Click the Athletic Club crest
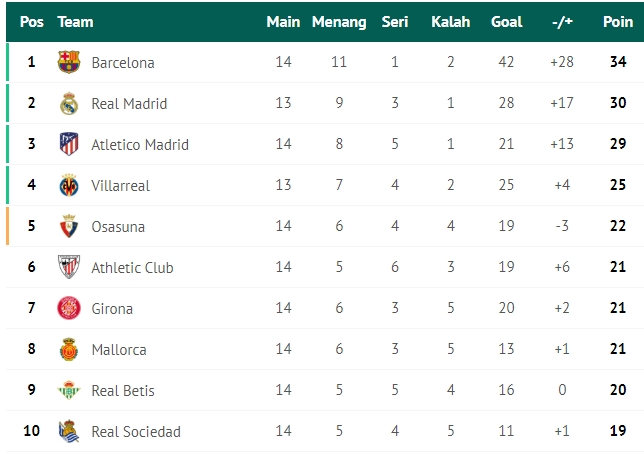The width and height of the screenshot is (644, 454). (x=69, y=267)
